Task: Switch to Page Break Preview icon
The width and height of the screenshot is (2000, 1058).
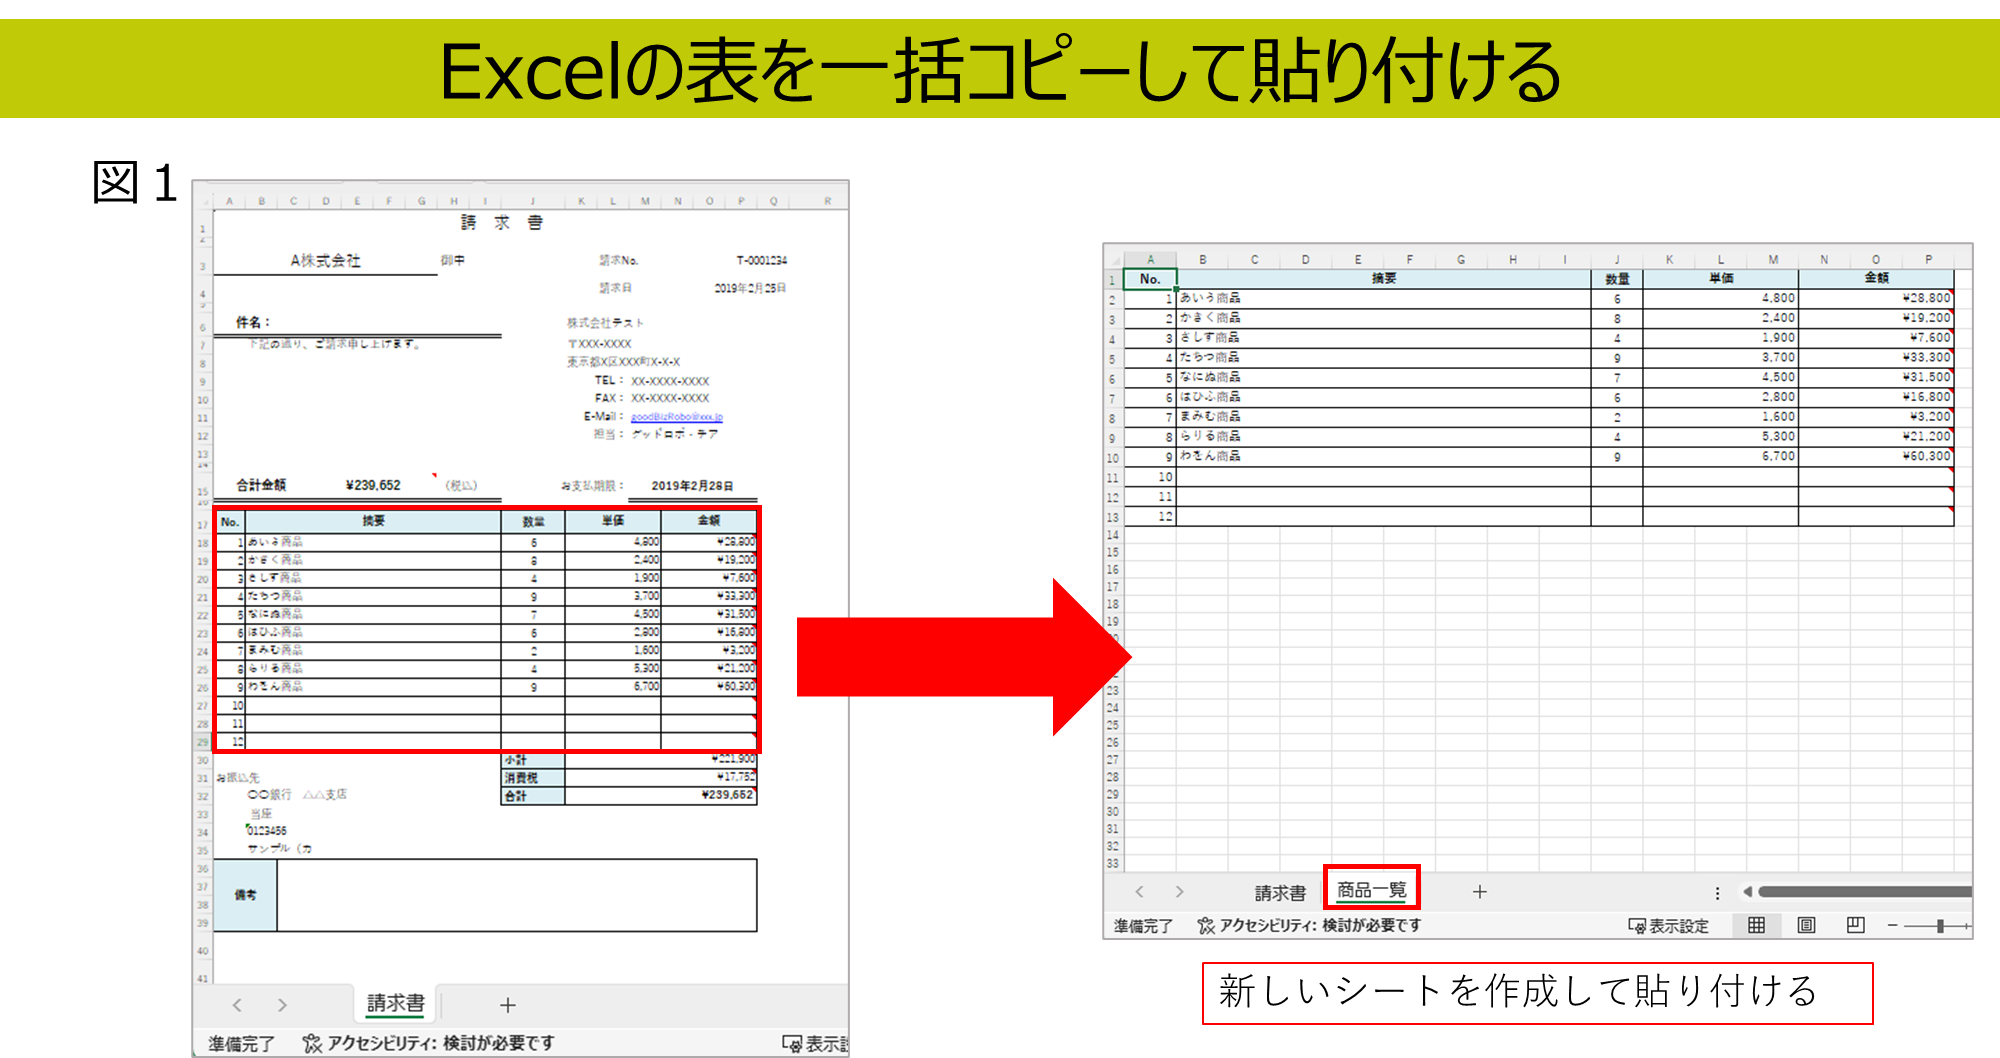Action: click(x=1855, y=925)
